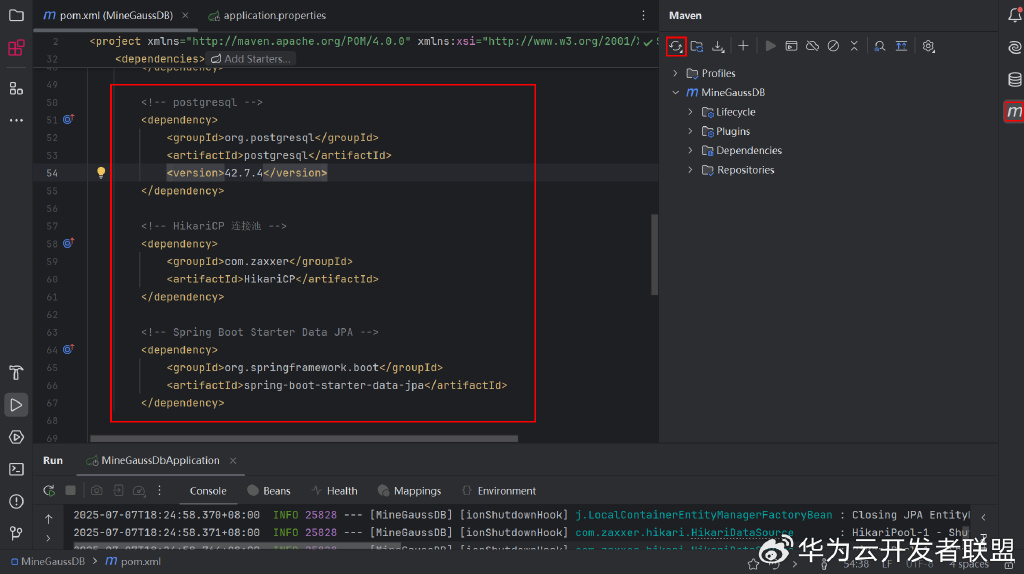Expand Profiles node in Maven
This screenshot has width=1024, height=574.
(675, 73)
